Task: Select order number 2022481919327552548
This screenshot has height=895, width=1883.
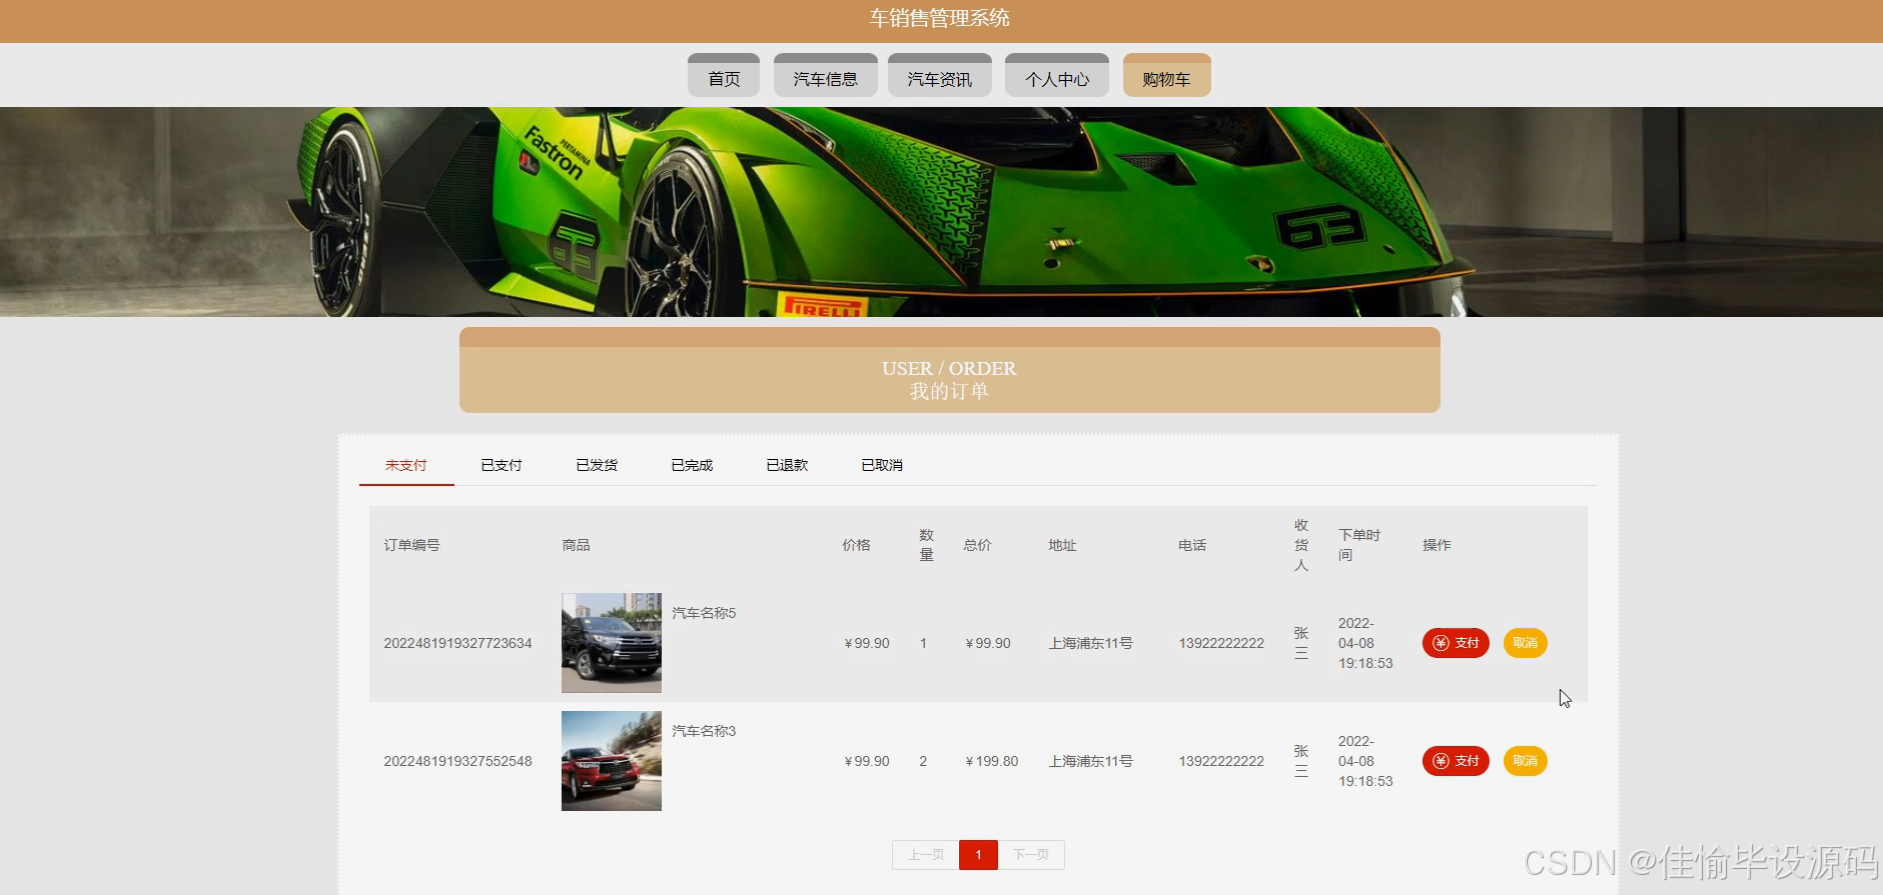Action: coord(458,761)
